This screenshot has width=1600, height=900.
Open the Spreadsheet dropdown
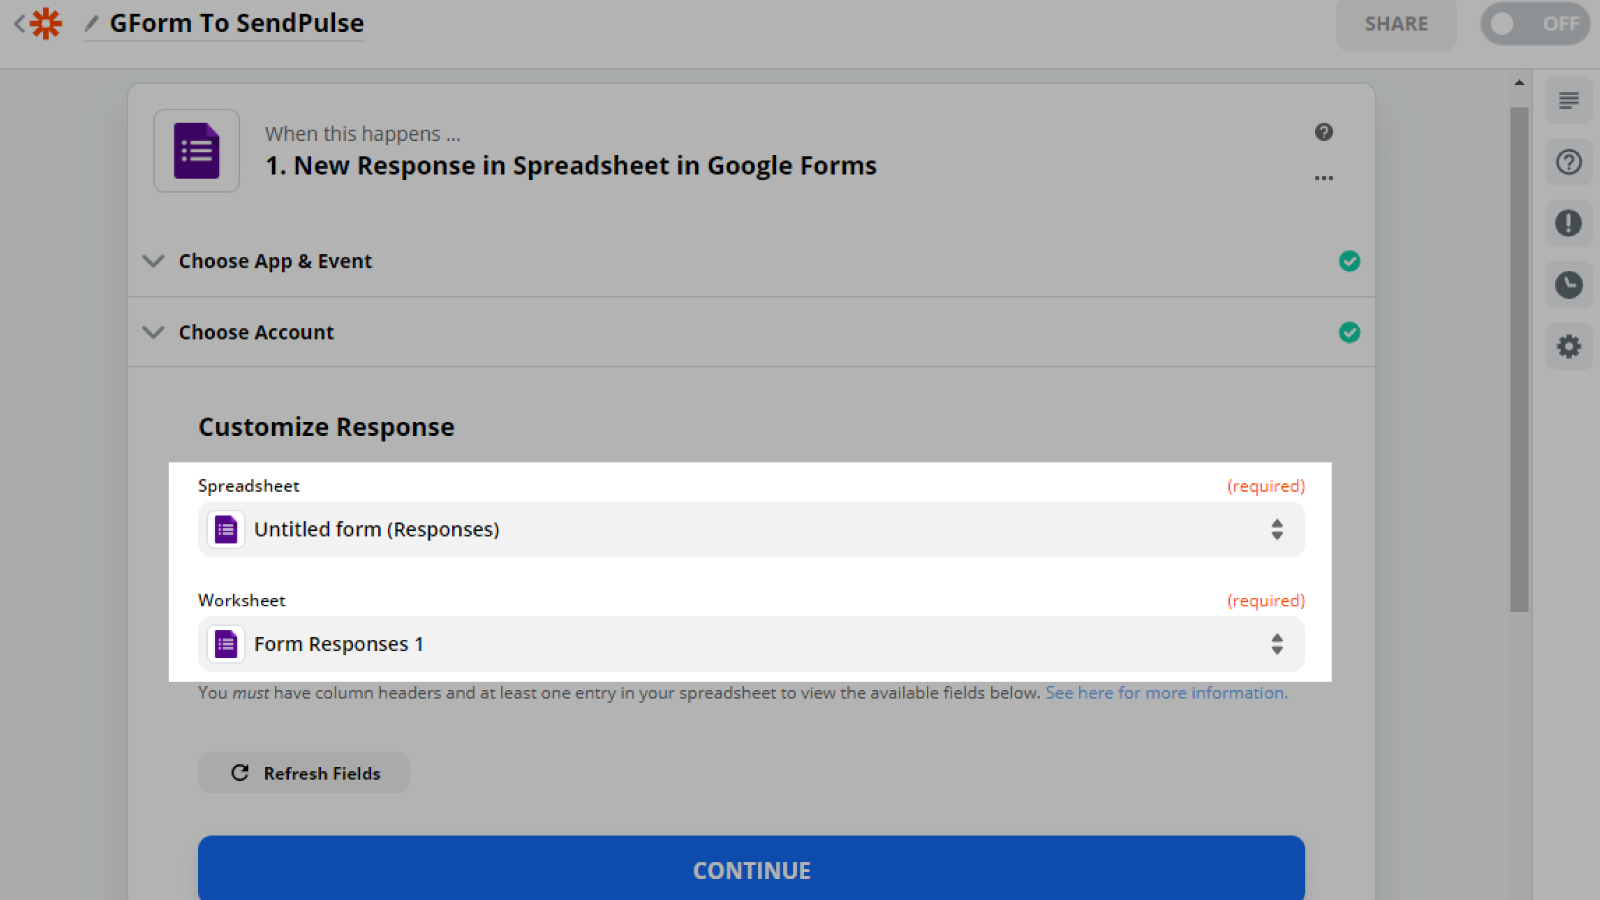750,530
